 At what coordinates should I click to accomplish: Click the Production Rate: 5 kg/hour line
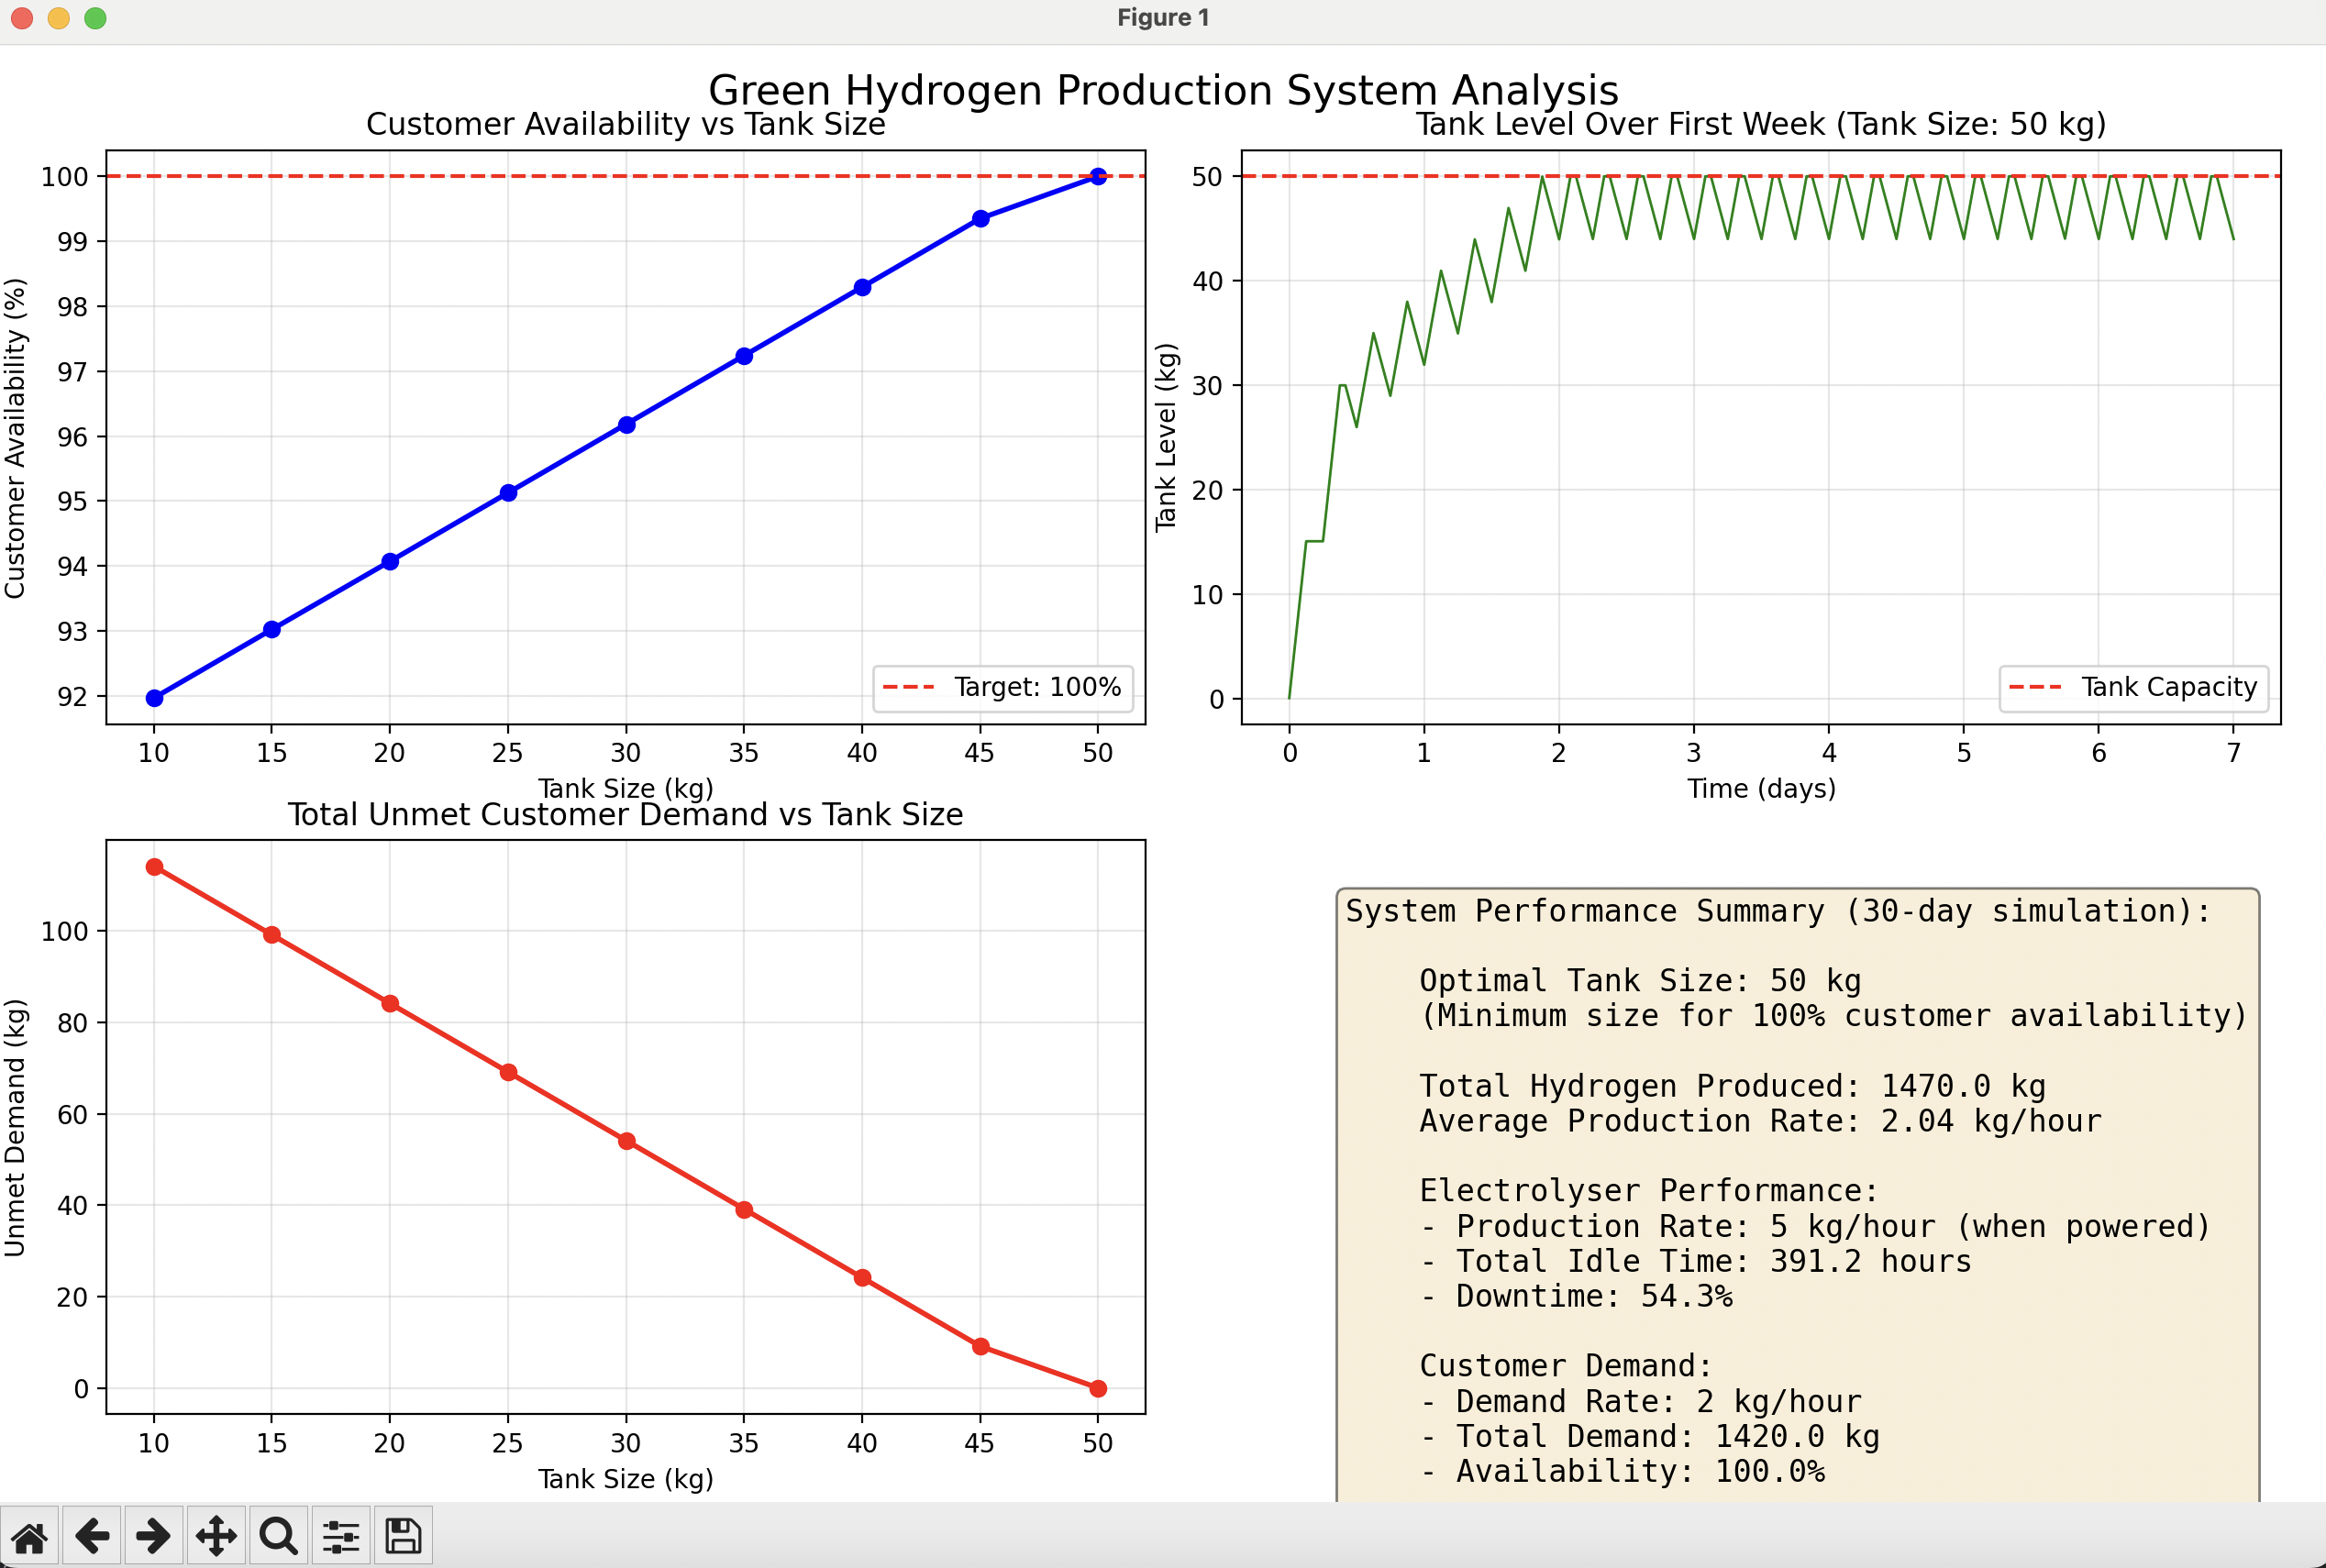(1815, 1226)
